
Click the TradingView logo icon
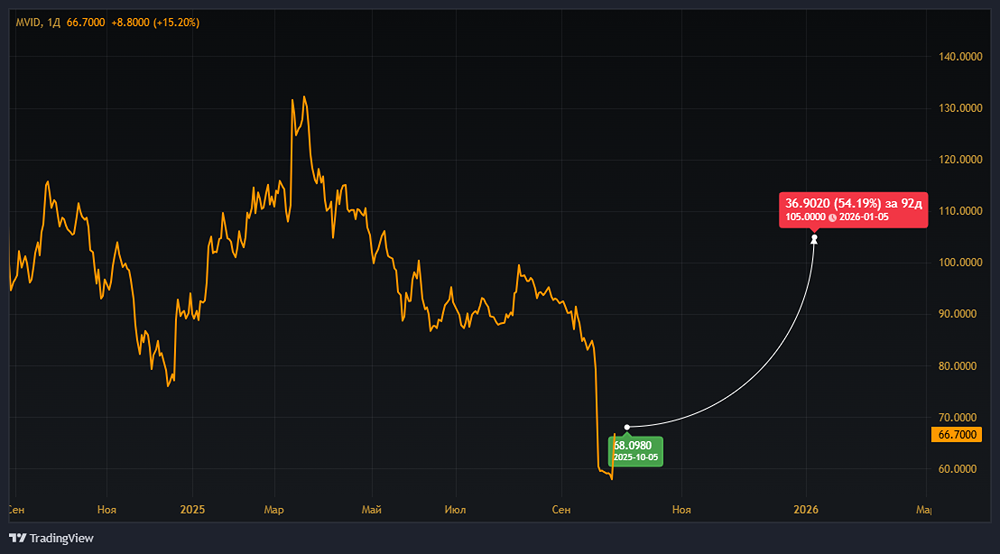click(x=18, y=538)
